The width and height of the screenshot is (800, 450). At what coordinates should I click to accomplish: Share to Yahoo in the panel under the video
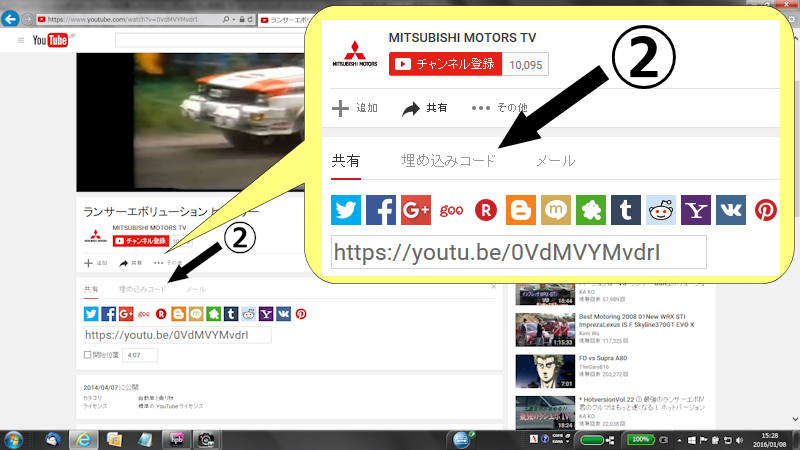pyautogui.click(x=266, y=314)
